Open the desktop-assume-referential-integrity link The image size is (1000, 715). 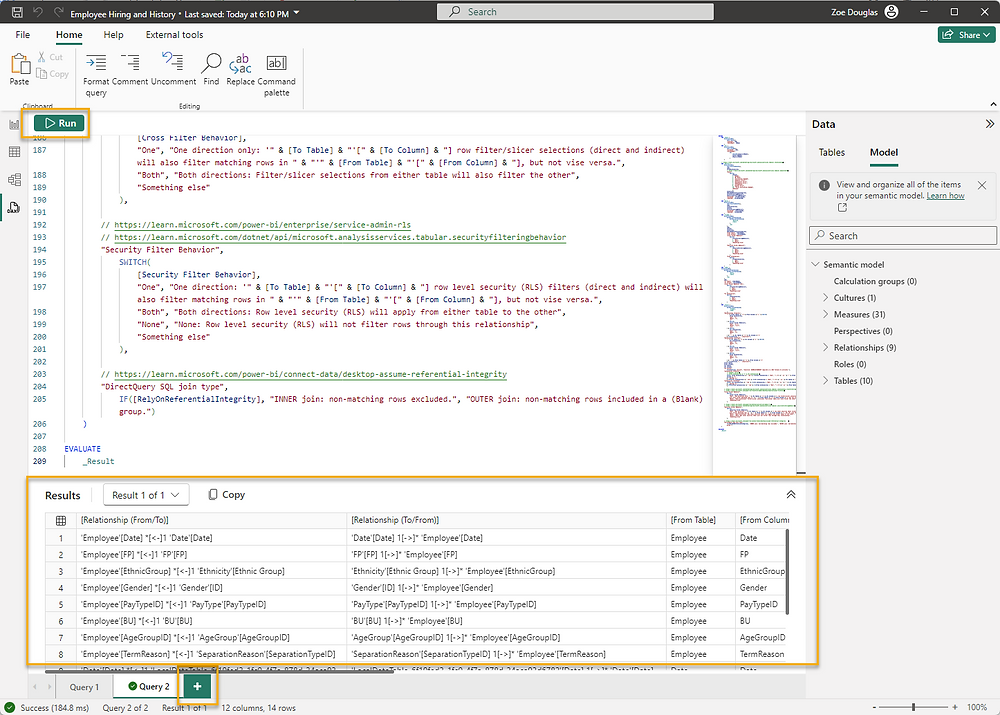click(311, 374)
